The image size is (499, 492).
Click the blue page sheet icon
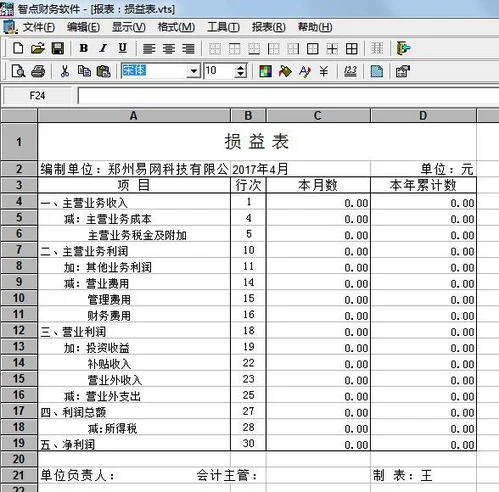pyautogui.click(x=377, y=71)
